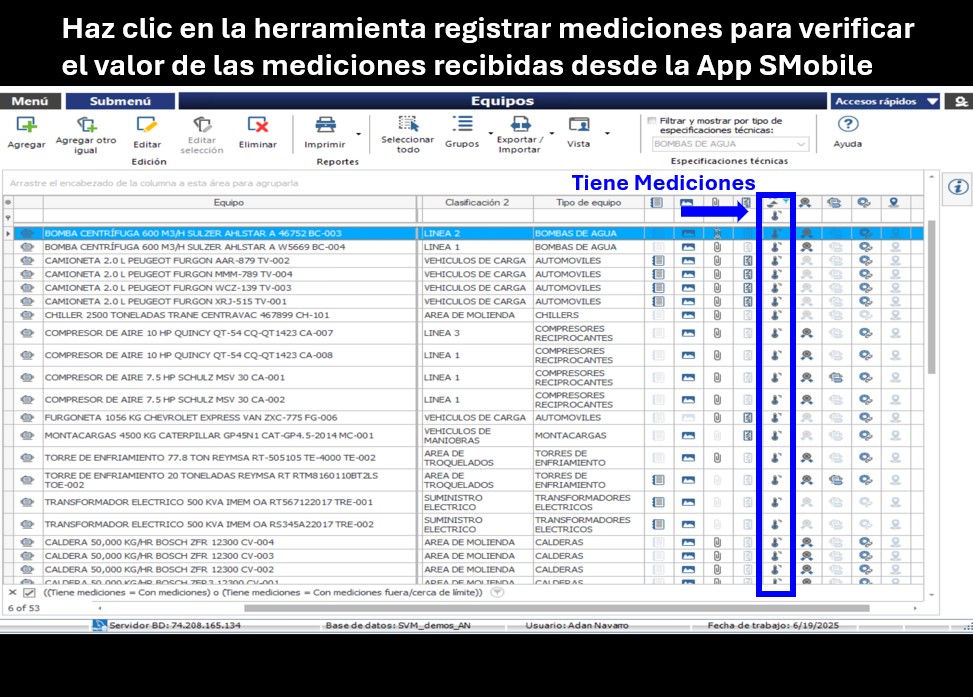Click the user icon beside Accesos rápidos
The width and height of the screenshot is (973, 697).
point(960,101)
